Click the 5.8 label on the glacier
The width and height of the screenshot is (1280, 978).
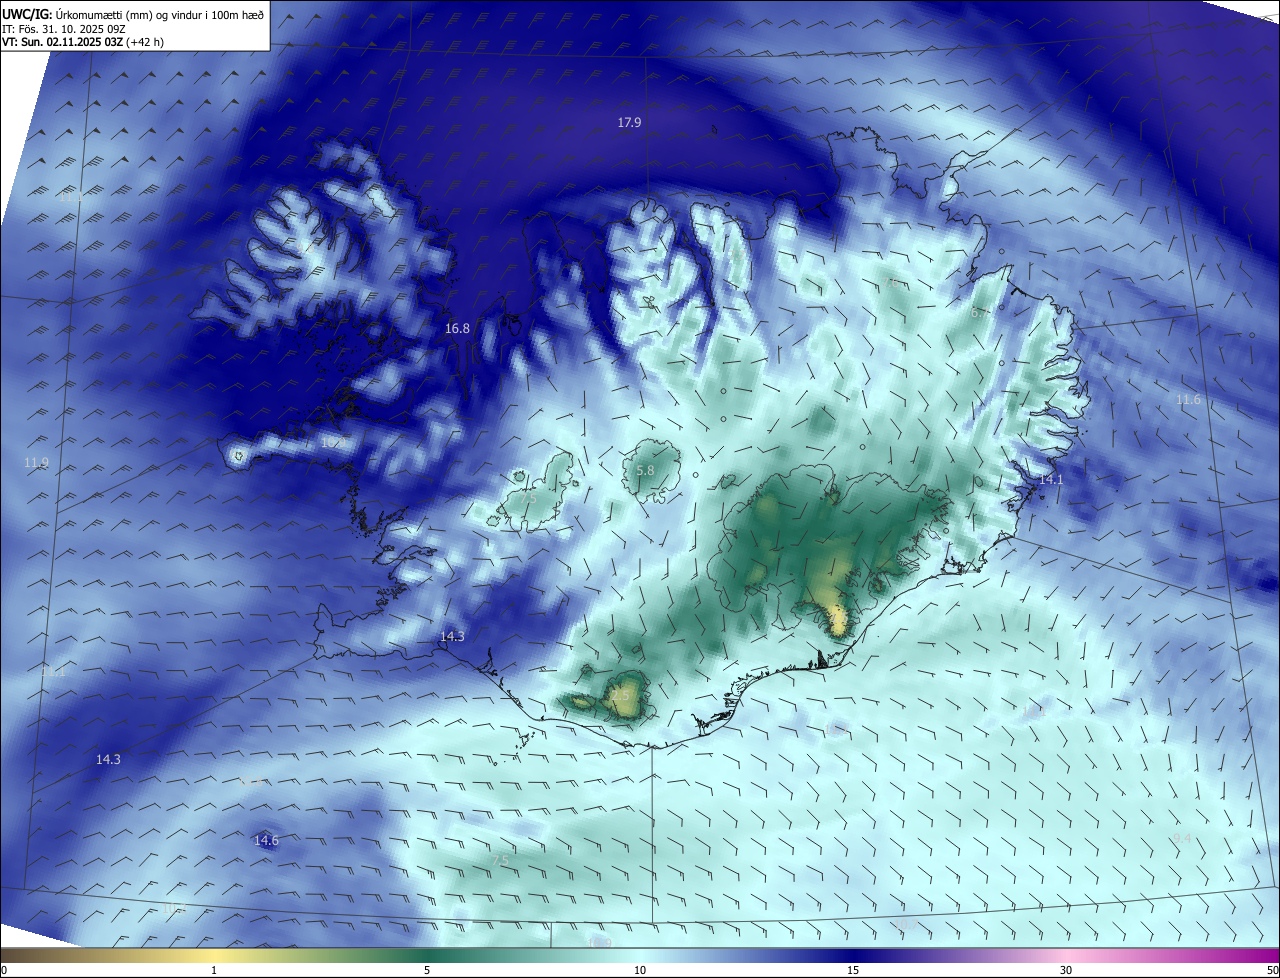[645, 470]
